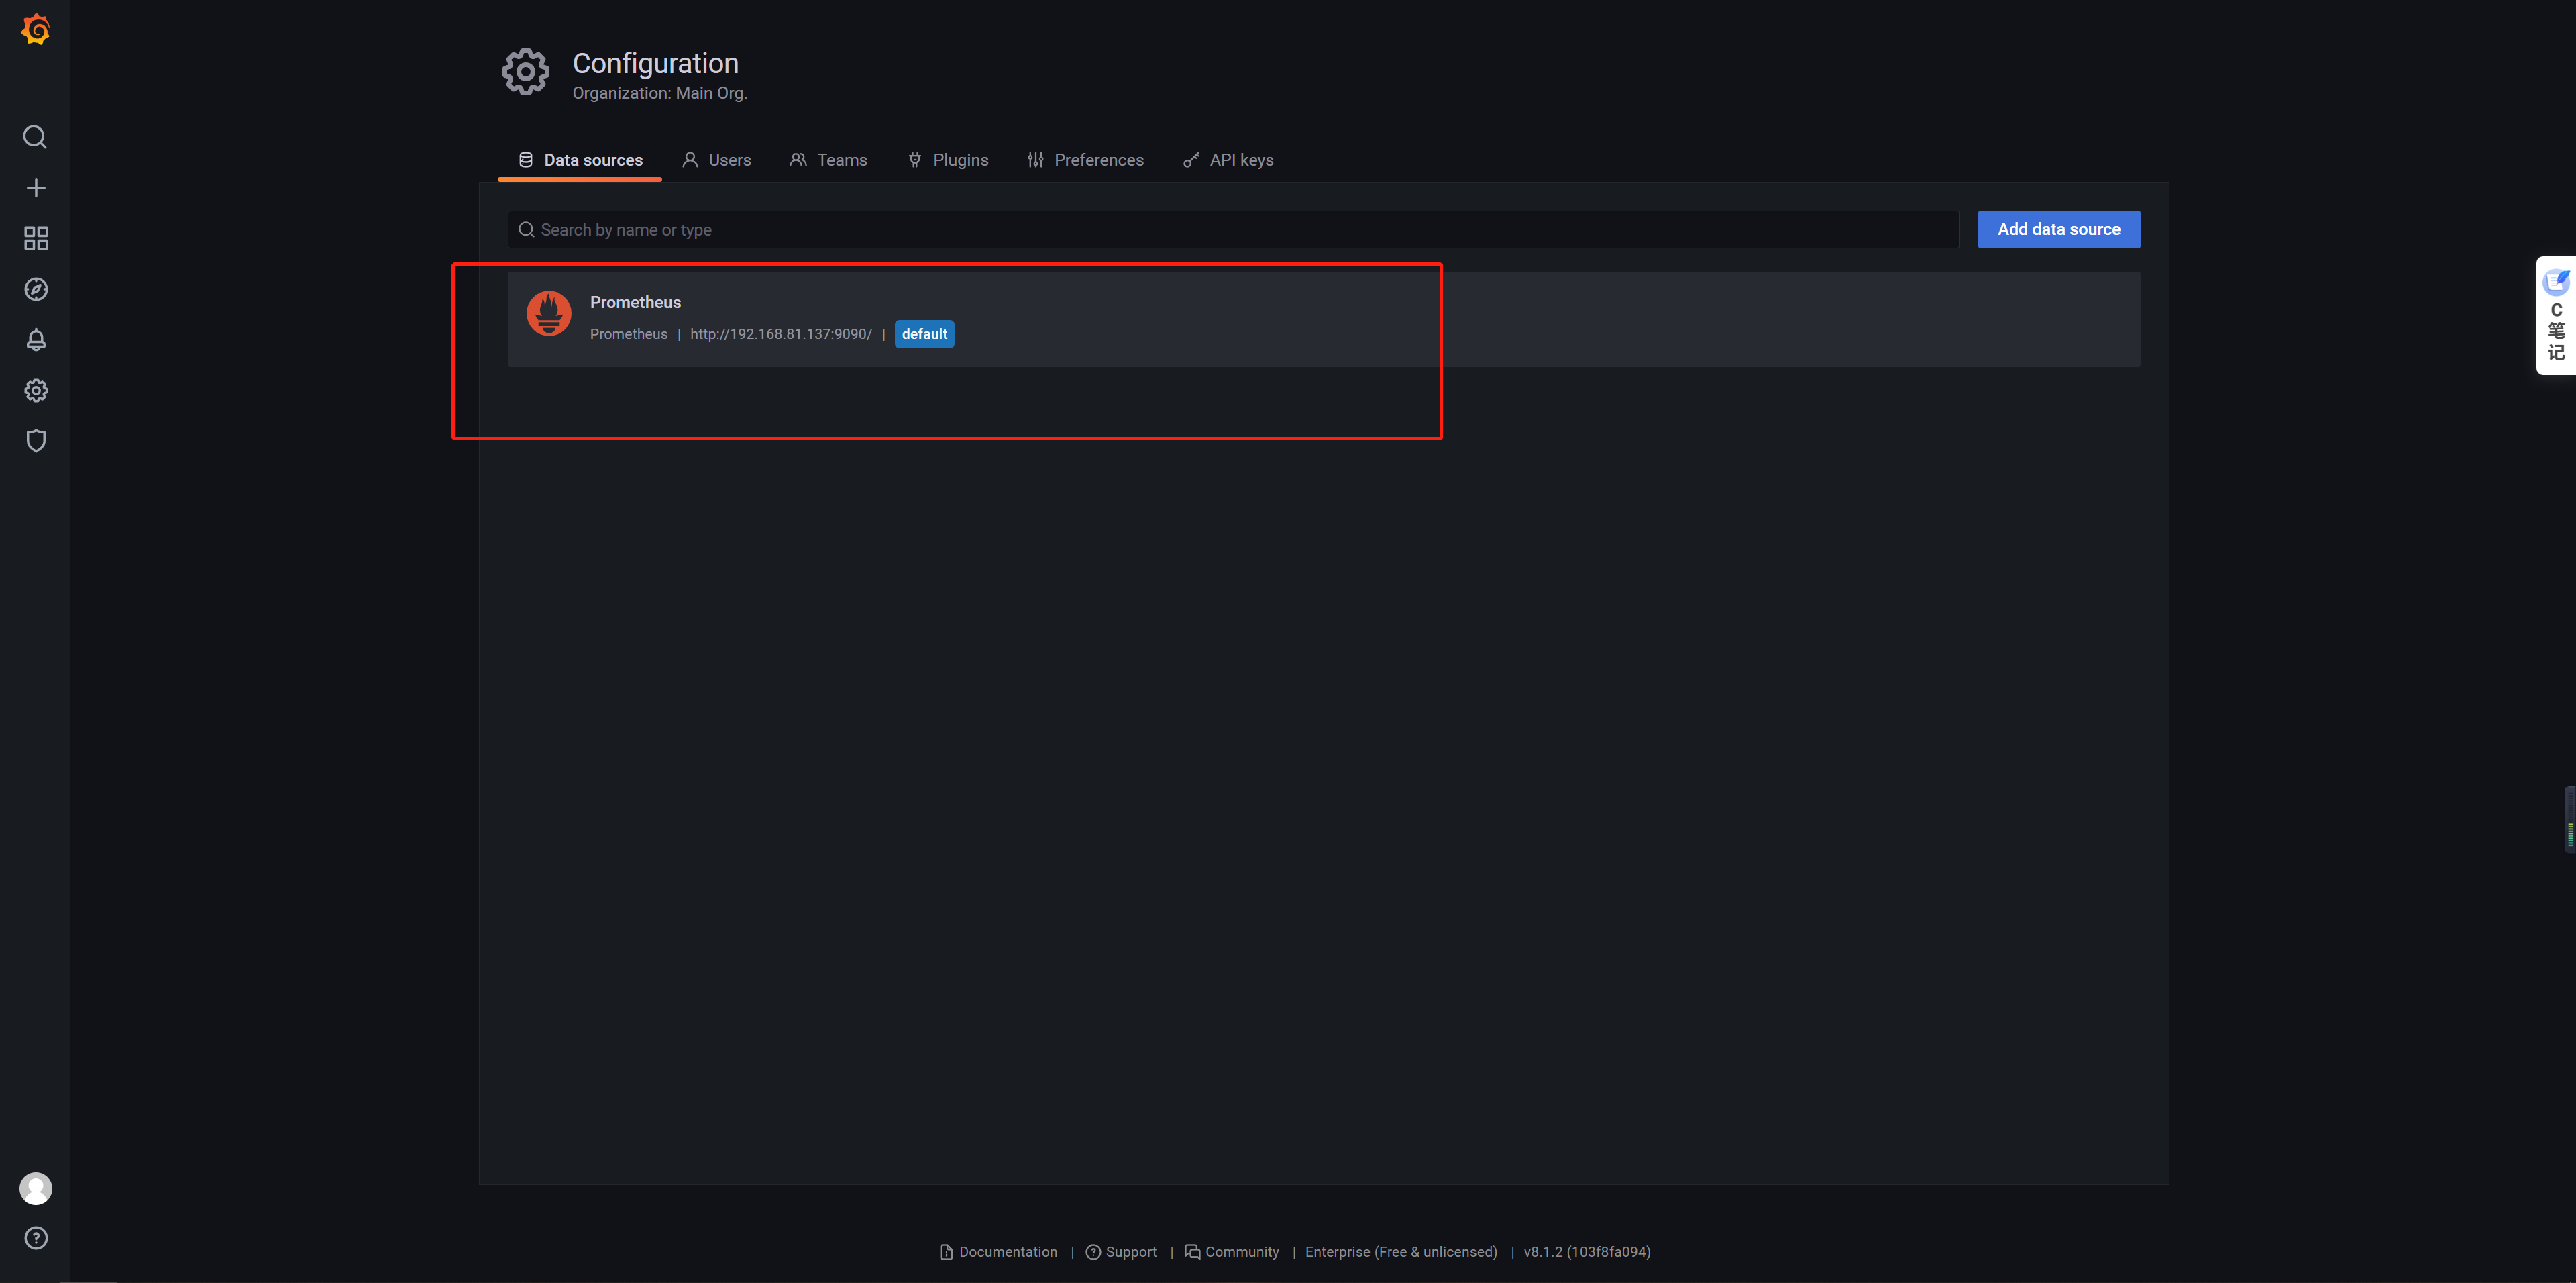Click the Grafana logo home icon
This screenshot has height=1283, width=2576.
[36, 30]
